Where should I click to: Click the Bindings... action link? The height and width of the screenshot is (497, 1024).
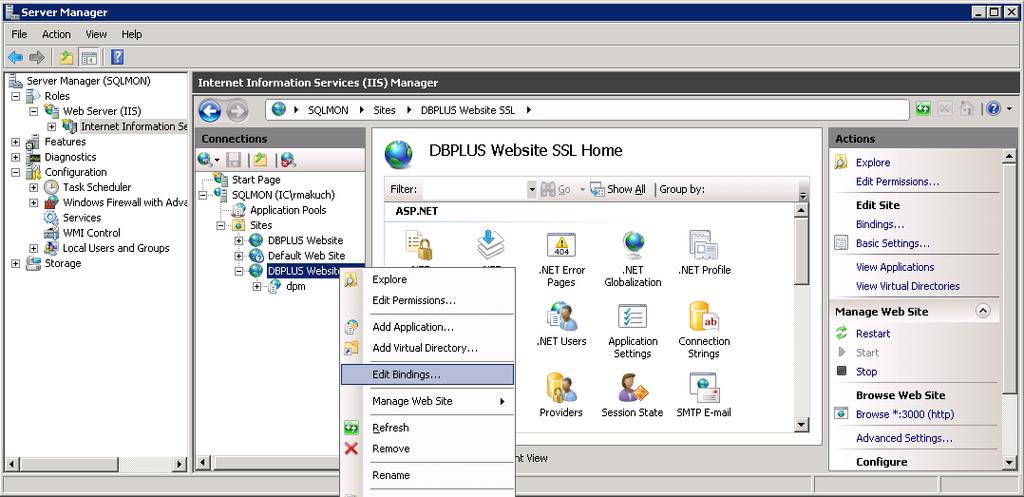[880, 224]
